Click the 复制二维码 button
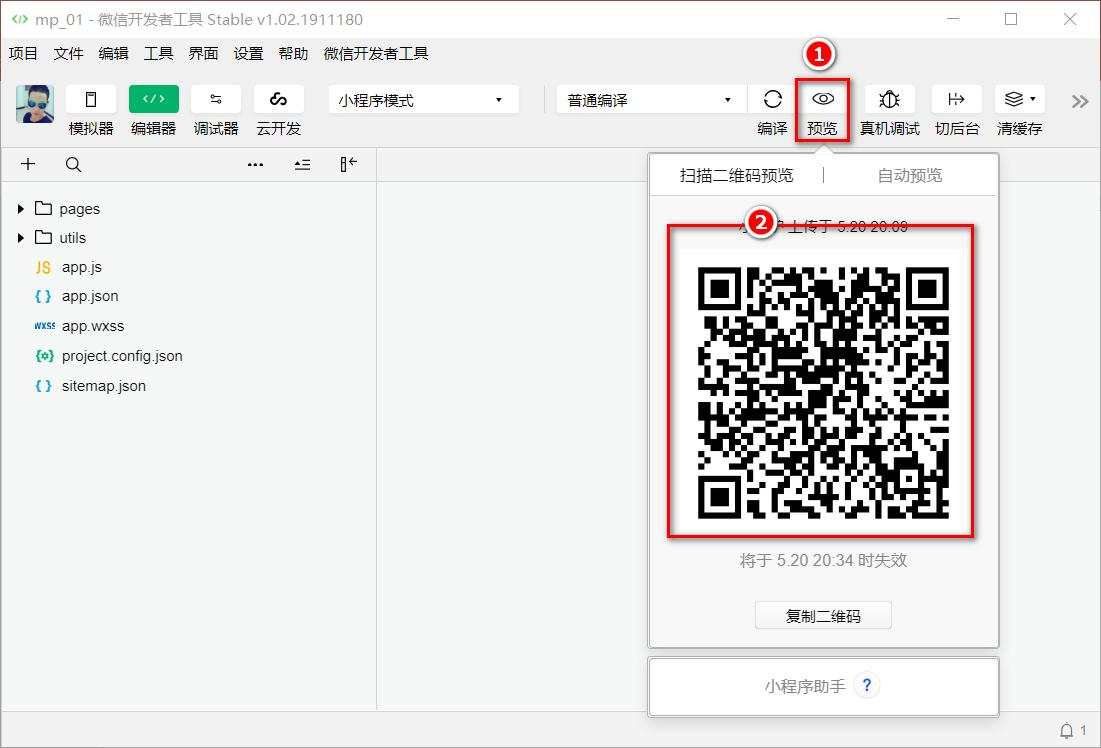 coord(822,616)
